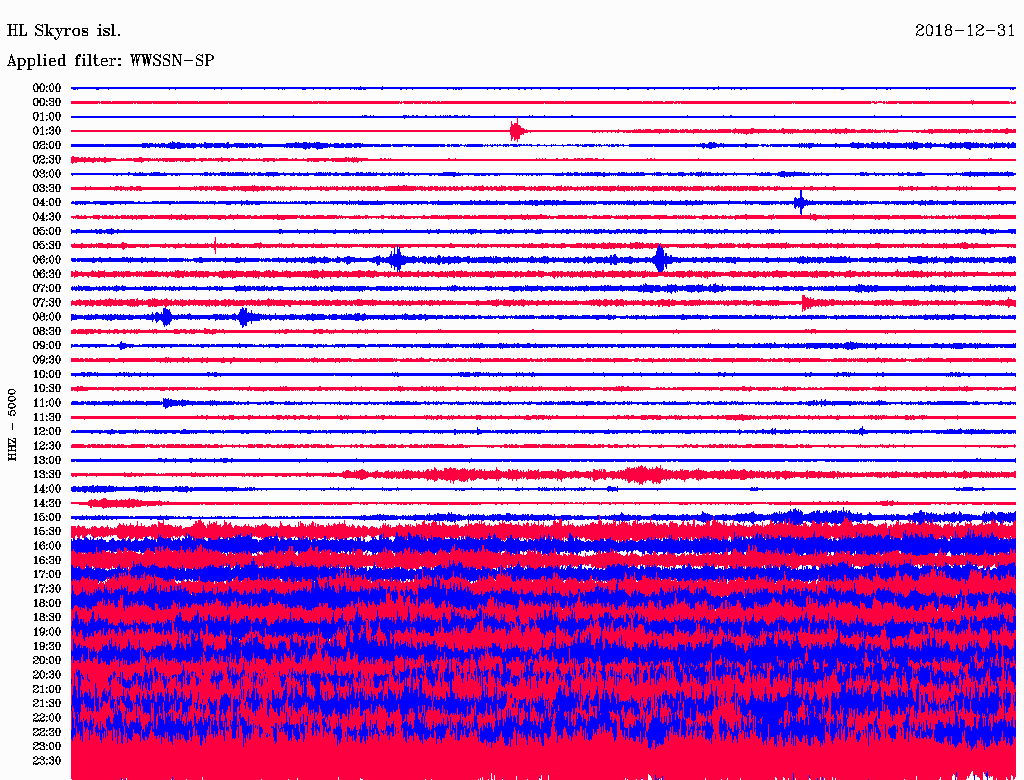Select the 07:00 time label
The image size is (1024, 780).
click(x=47, y=288)
